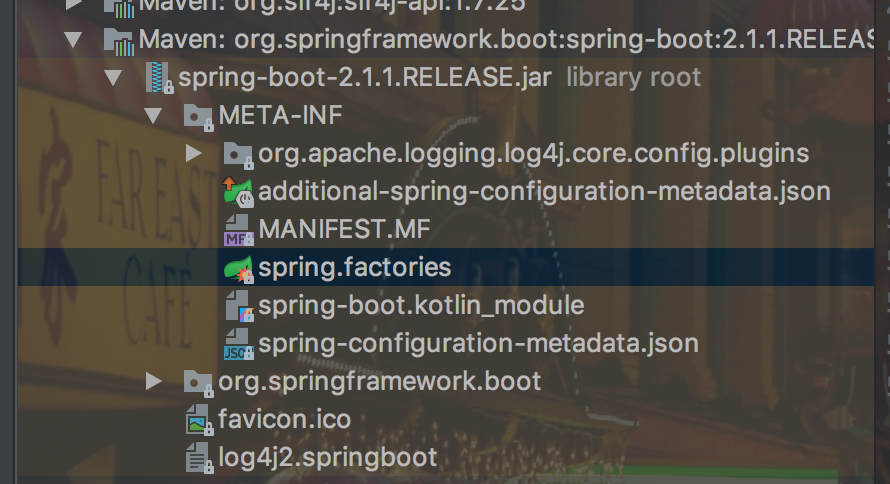The image size is (890, 484).
Task: Click the spring.factories leaf icon
Action: [x=238, y=268]
